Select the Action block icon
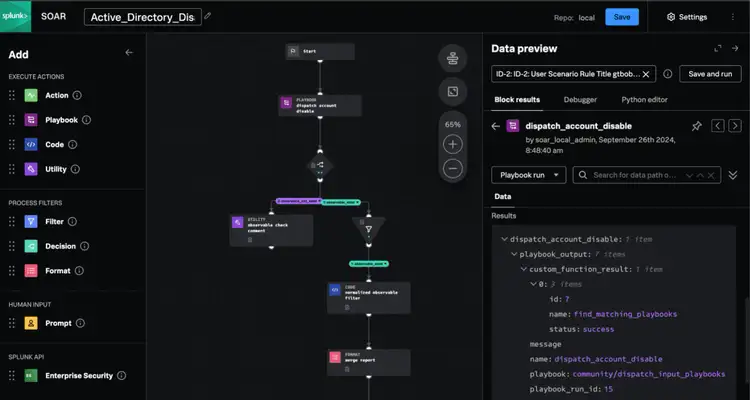 pyautogui.click(x=32, y=95)
